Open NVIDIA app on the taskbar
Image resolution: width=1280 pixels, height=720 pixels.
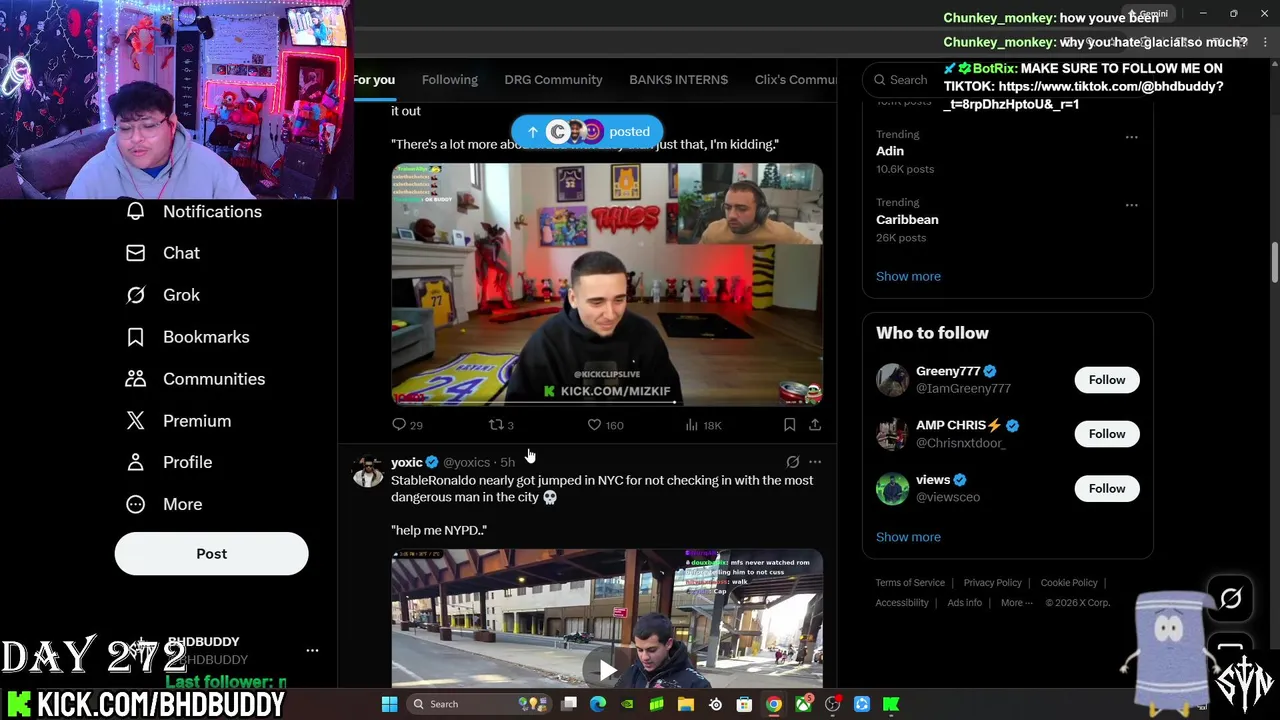pos(627,704)
